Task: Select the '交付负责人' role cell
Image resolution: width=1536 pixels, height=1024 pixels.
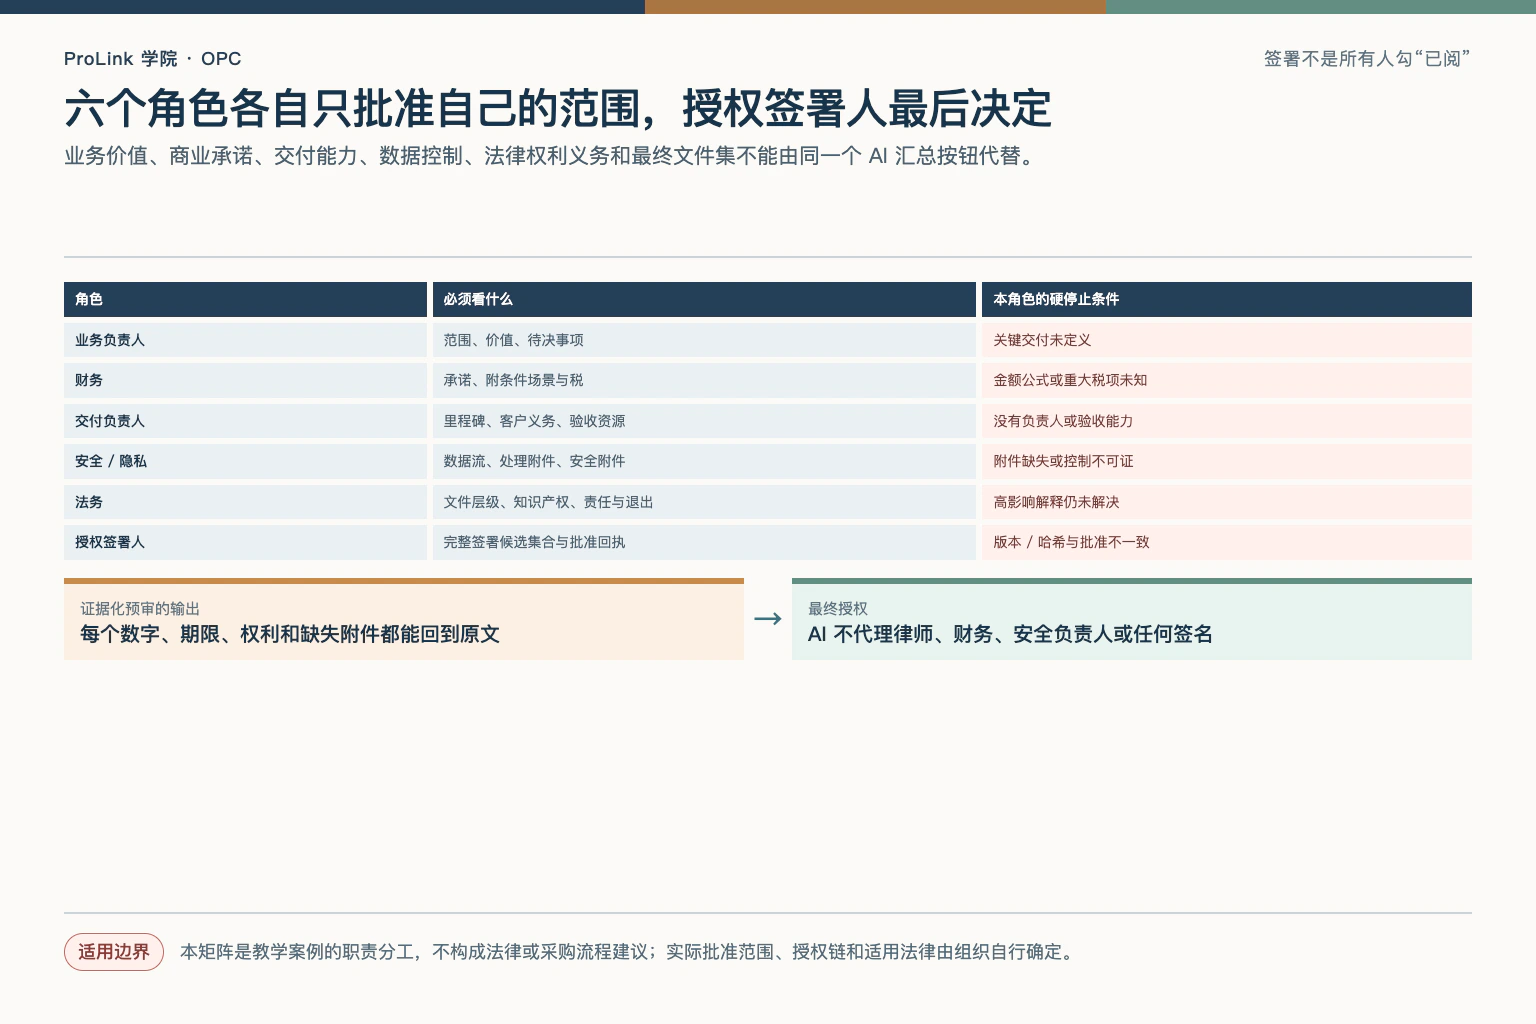Action: (x=245, y=421)
